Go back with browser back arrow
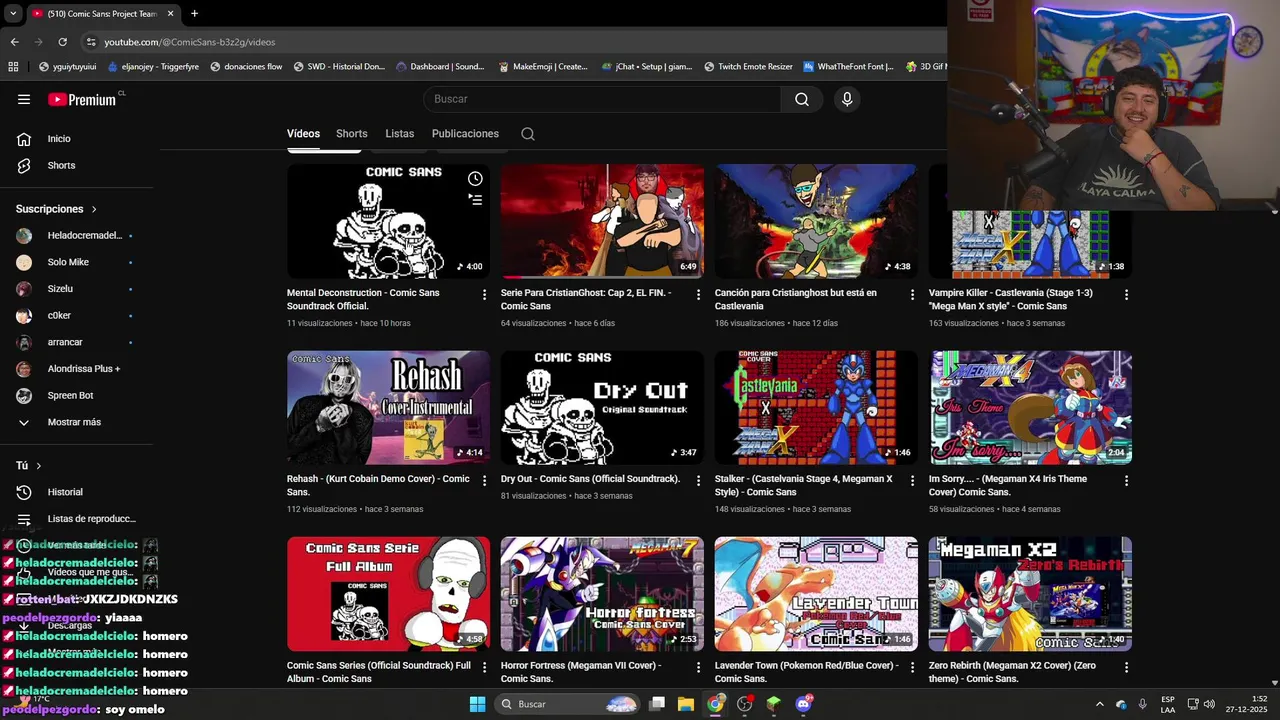This screenshot has width=1280, height=720. [x=14, y=42]
